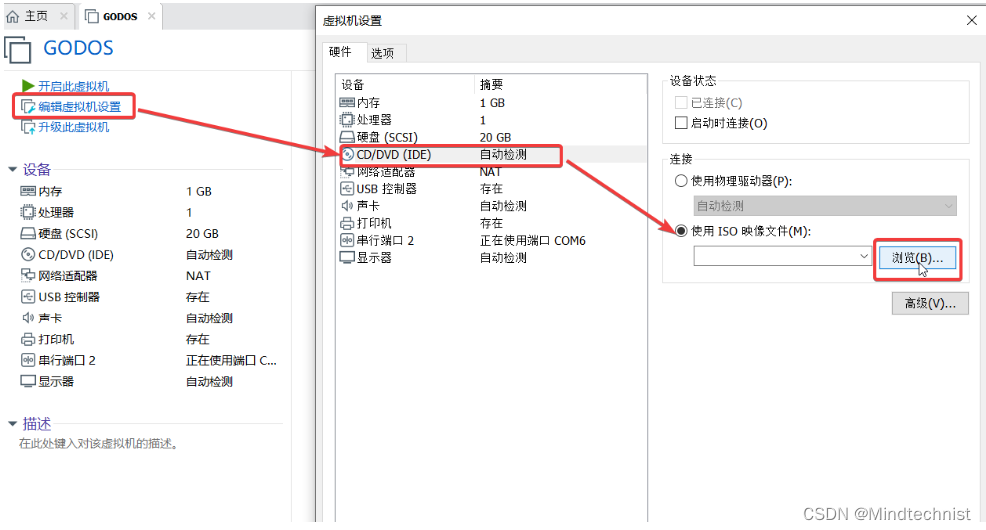Enable the 启动时连接(O) checkbox
Screen dimensions: 986x530
point(680,123)
